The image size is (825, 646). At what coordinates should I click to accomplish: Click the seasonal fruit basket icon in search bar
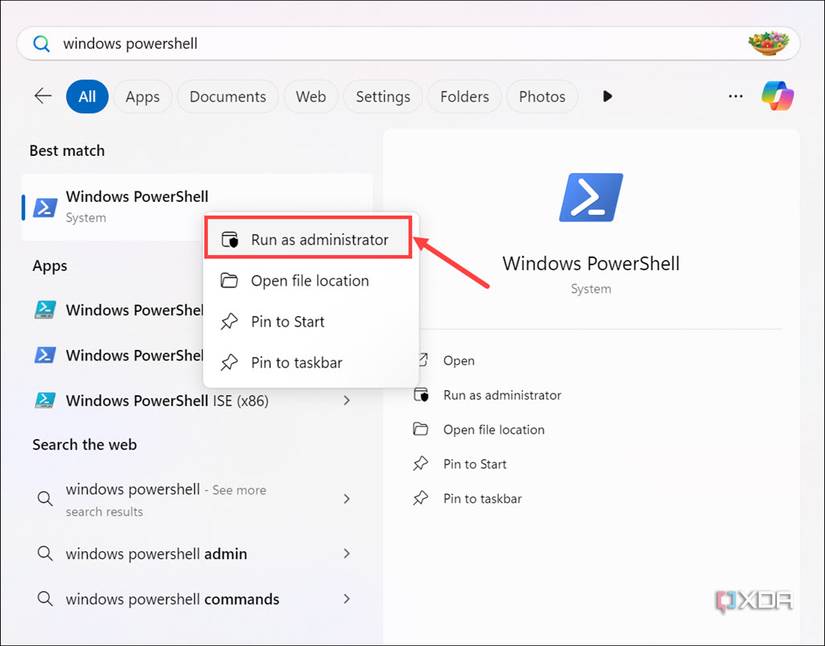(x=768, y=43)
